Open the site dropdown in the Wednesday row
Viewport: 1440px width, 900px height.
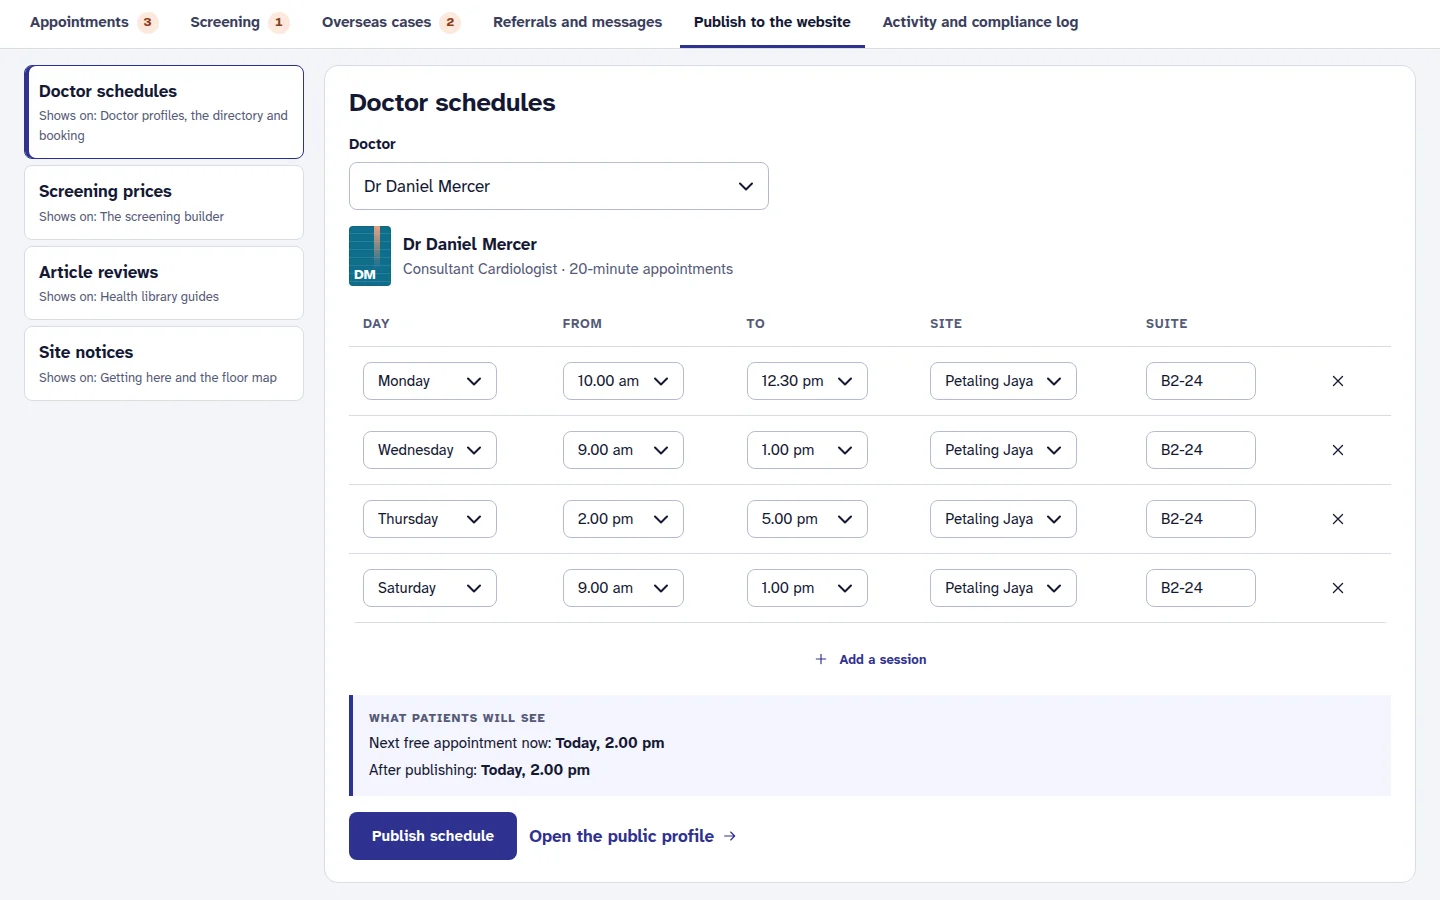click(x=1003, y=450)
